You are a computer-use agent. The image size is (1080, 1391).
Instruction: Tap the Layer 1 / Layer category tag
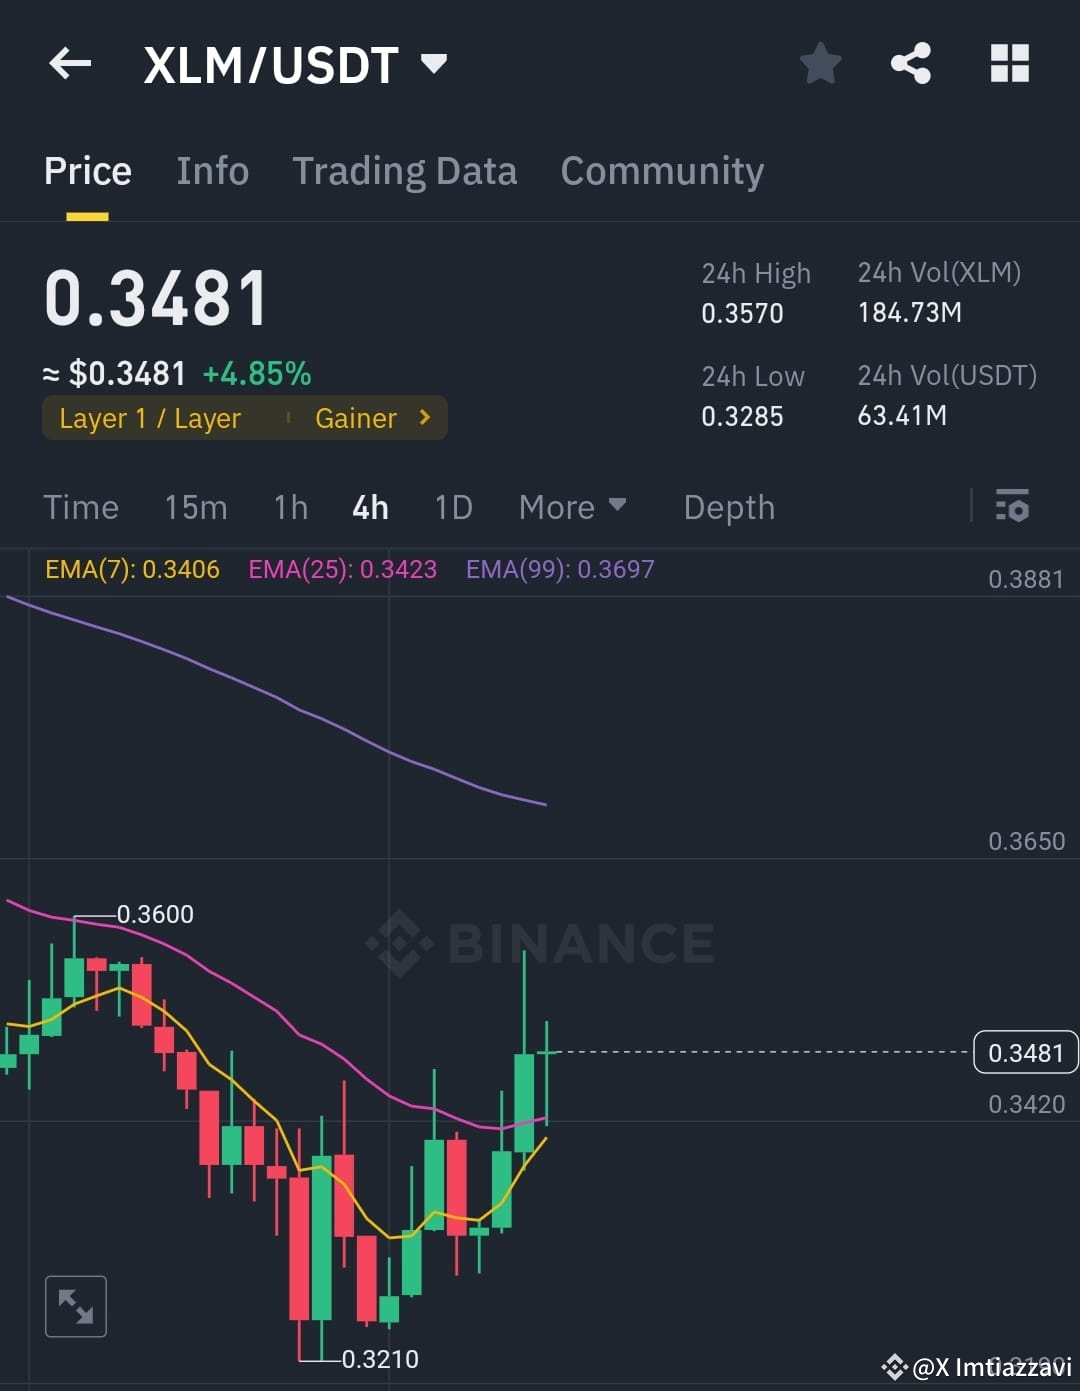click(x=150, y=418)
